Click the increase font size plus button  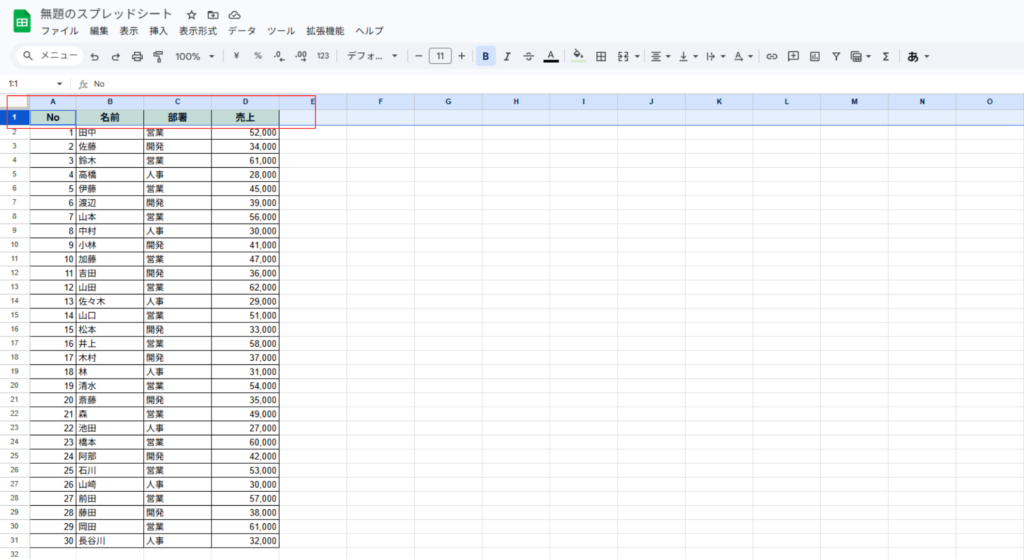(461, 57)
